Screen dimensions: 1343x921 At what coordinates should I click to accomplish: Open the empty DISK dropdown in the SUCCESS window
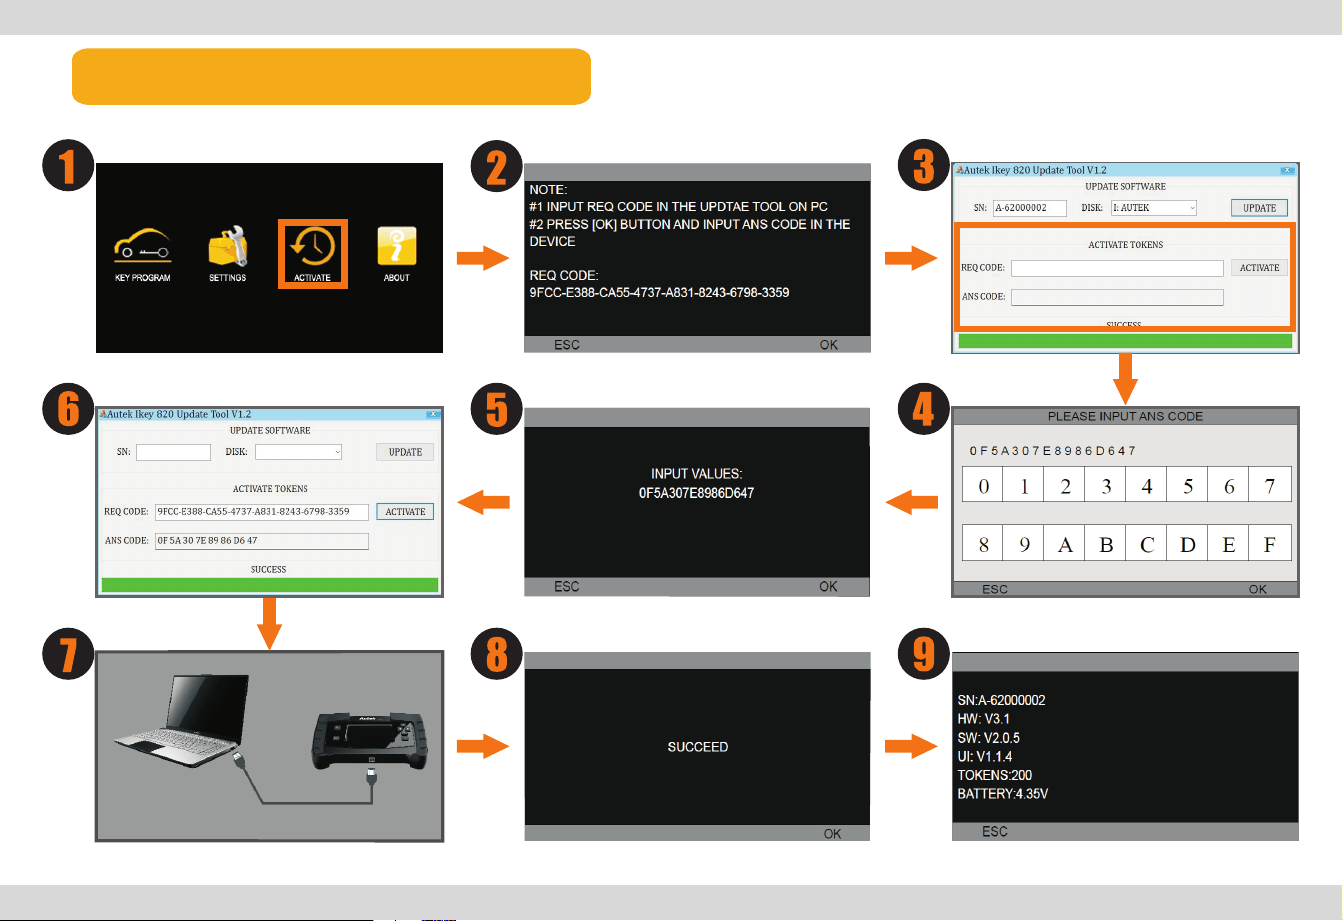pos(299,452)
